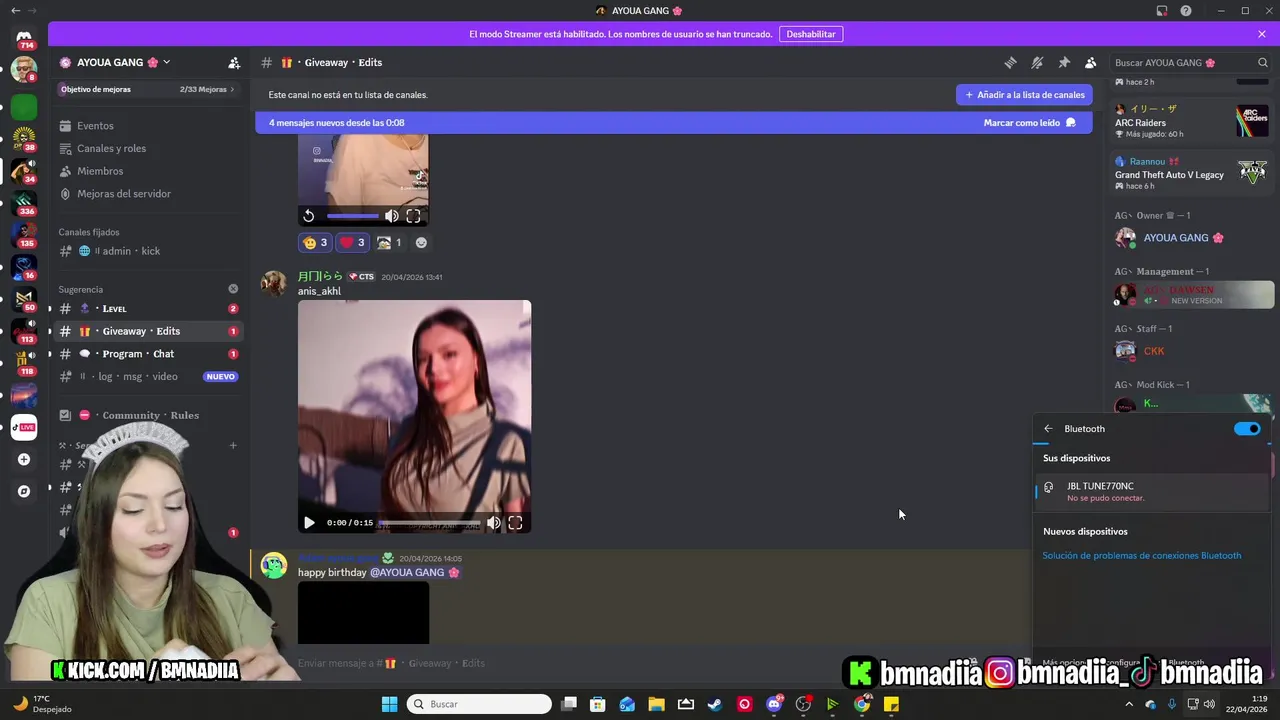Click search magnifier in Buscar AYOUA GANG box
The height and width of the screenshot is (720, 1280).
[1262, 62]
